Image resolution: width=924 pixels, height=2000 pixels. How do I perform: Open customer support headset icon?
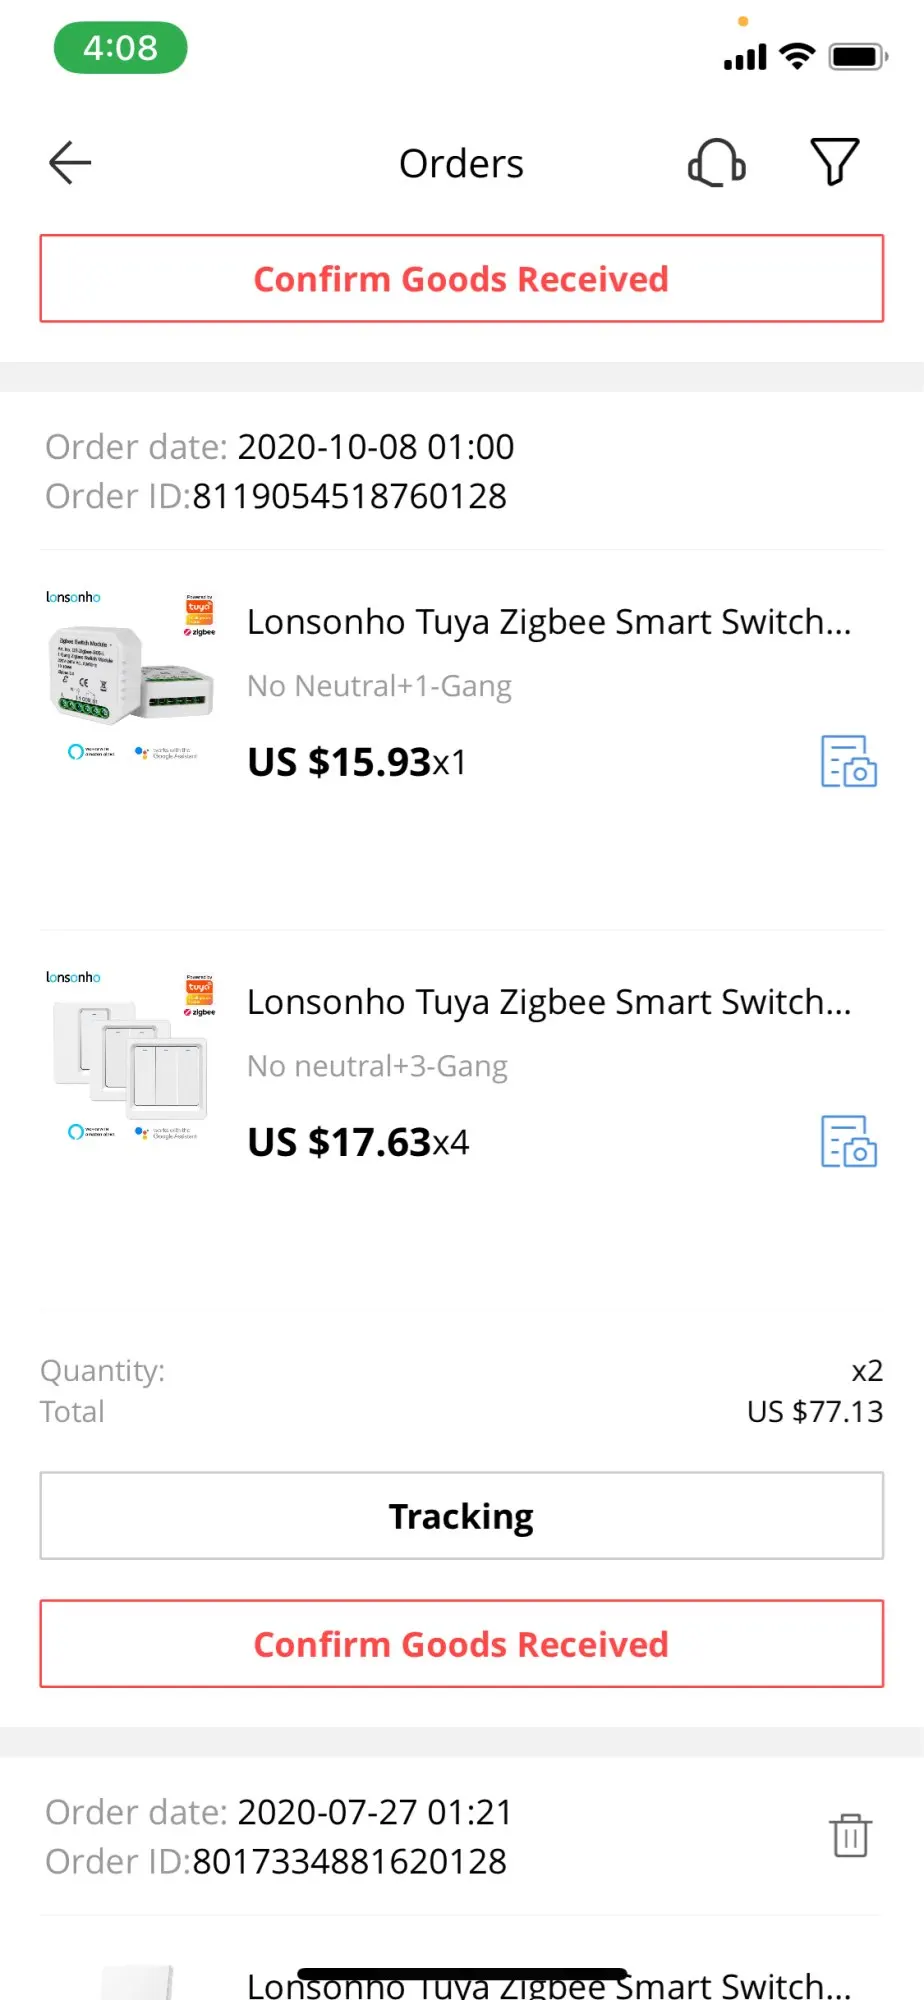tap(716, 163)
